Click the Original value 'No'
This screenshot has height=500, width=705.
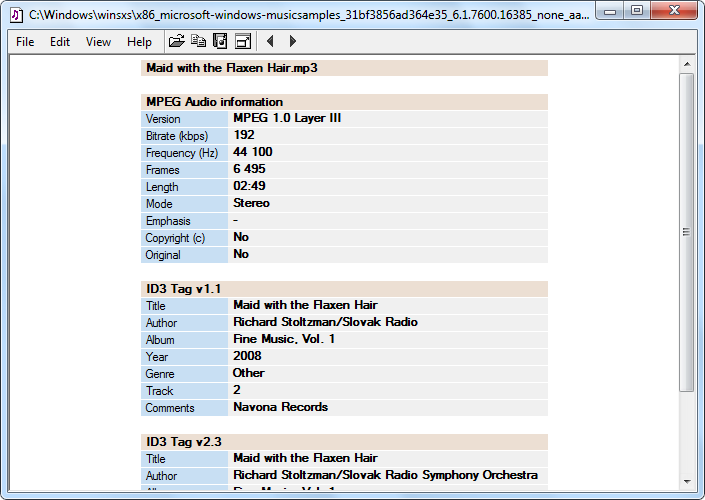(x=241, y=254)
